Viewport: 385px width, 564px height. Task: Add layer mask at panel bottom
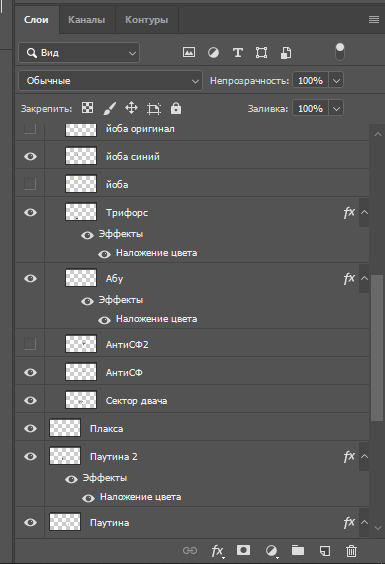click(244, 550)
